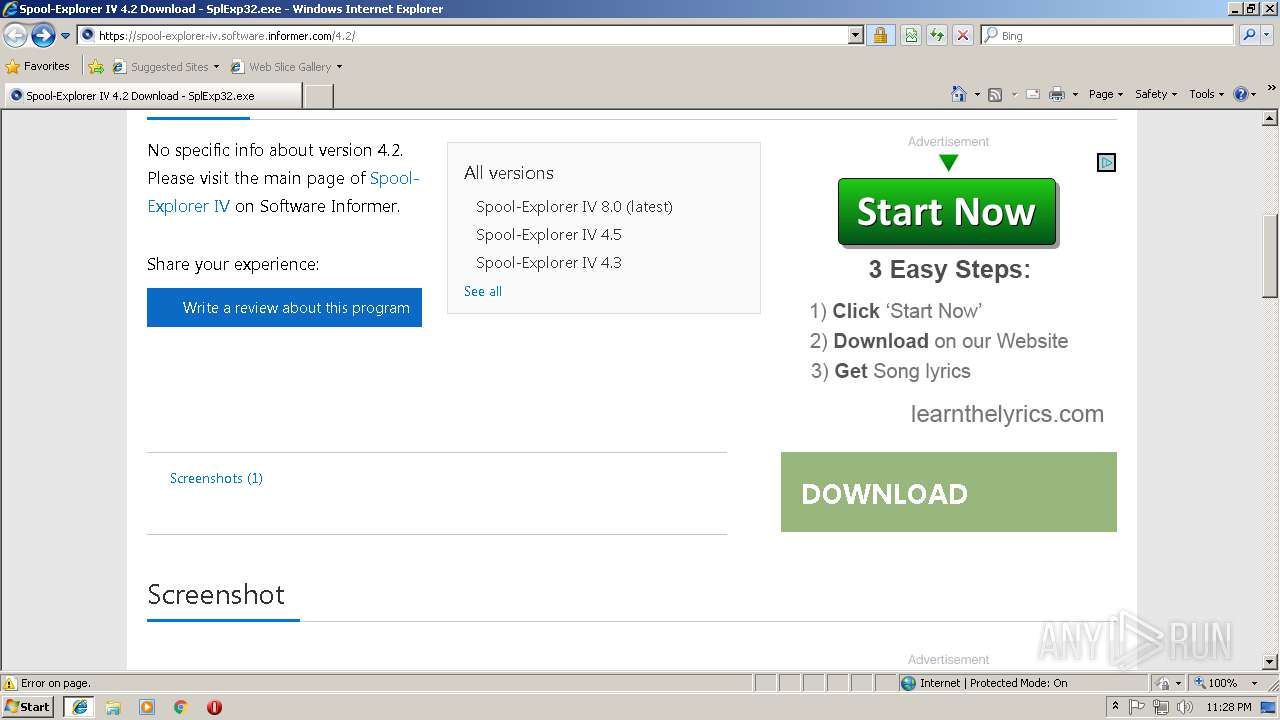Click the Compatibility View icon
The height and width of the screenshot is (720, 1280).
tap(911, 35)
